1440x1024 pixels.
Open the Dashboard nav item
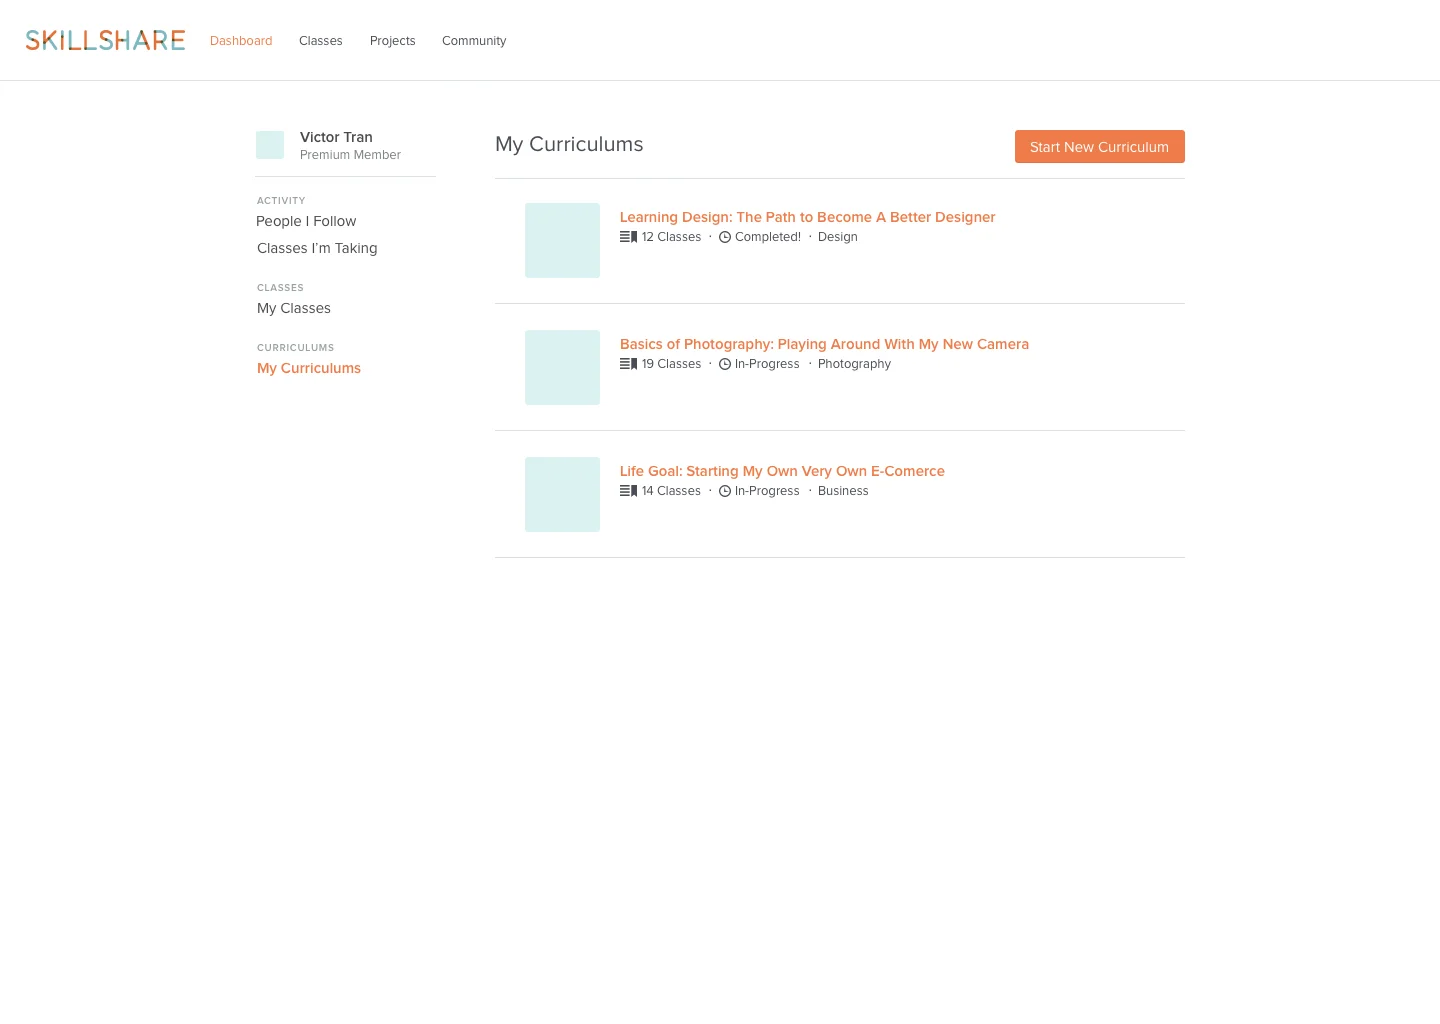click(241, 41)
